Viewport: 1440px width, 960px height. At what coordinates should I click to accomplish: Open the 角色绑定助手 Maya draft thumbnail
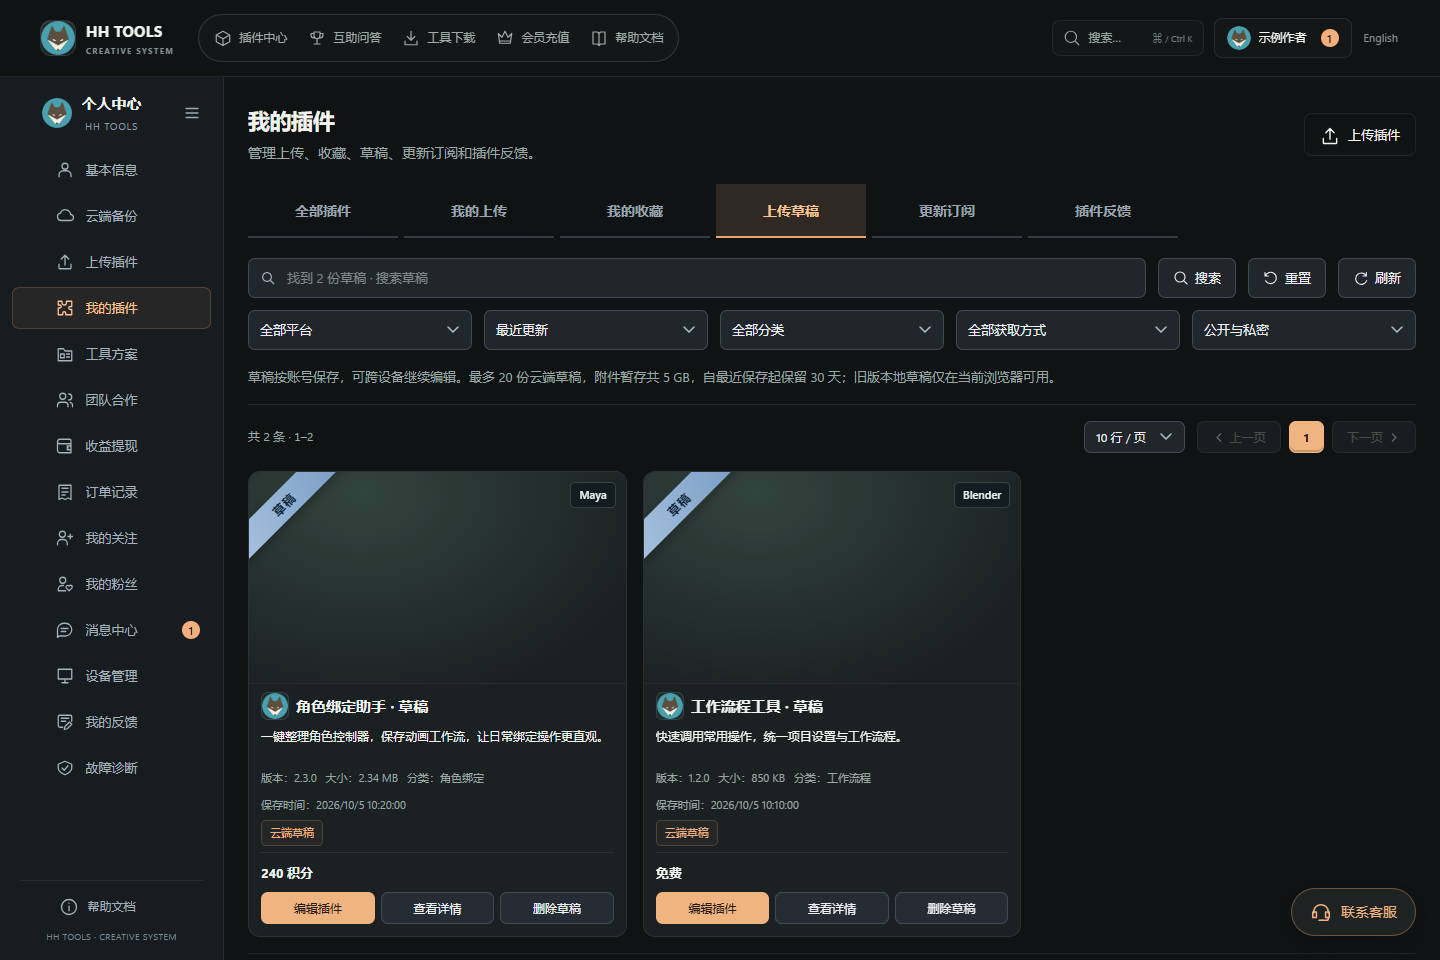pos(437,577)
